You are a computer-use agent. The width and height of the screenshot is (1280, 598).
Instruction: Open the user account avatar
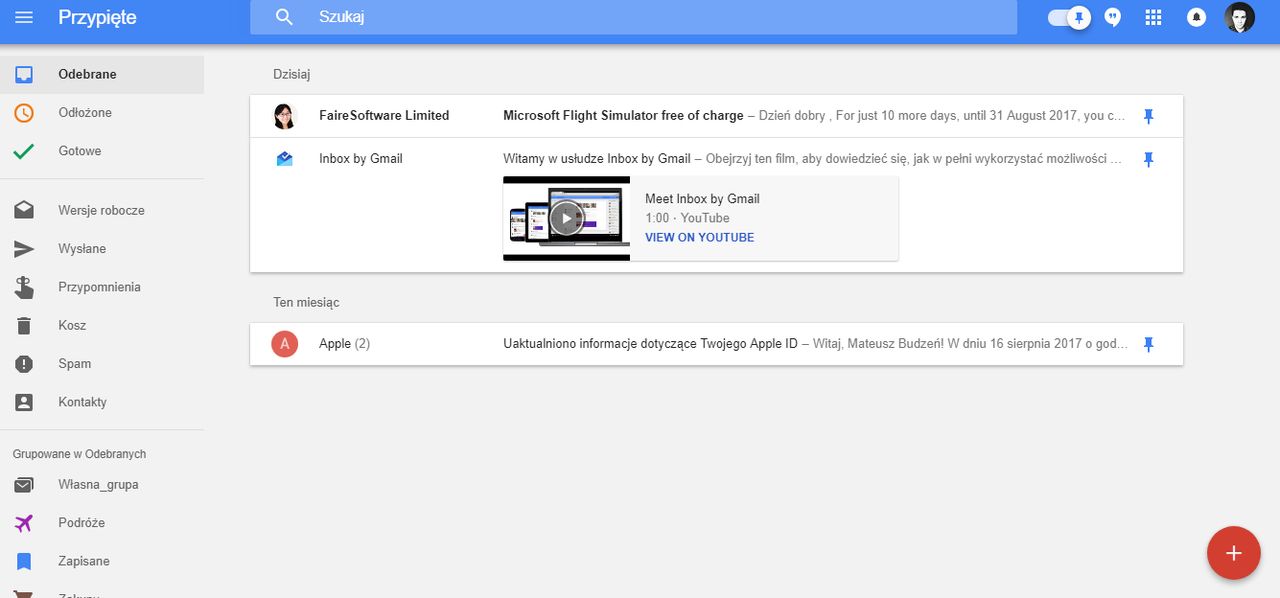click(x=1240, y=17)
